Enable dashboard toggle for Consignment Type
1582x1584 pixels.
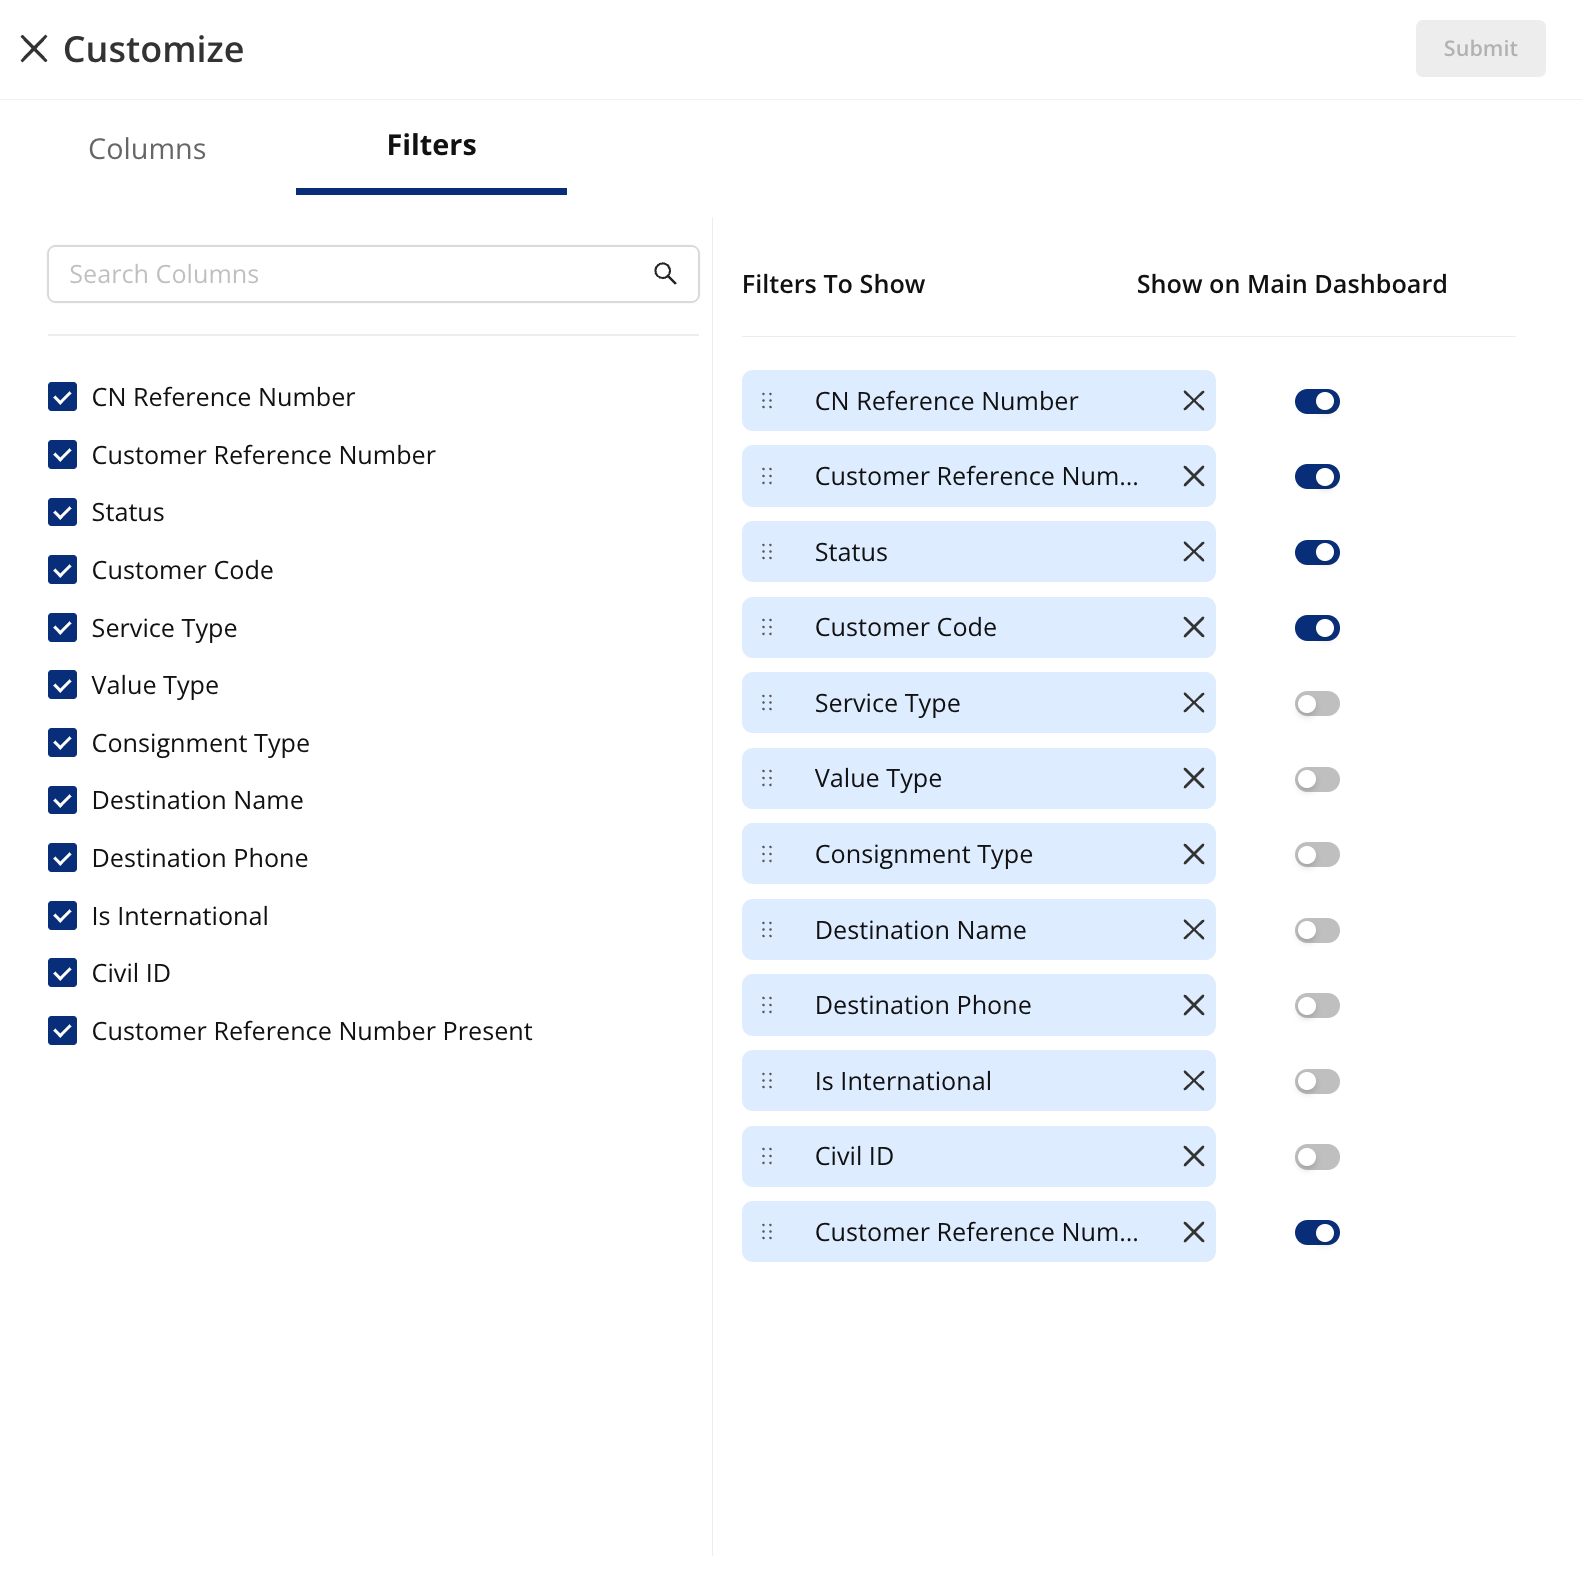pyautogui.click(x=1316, y=855)
